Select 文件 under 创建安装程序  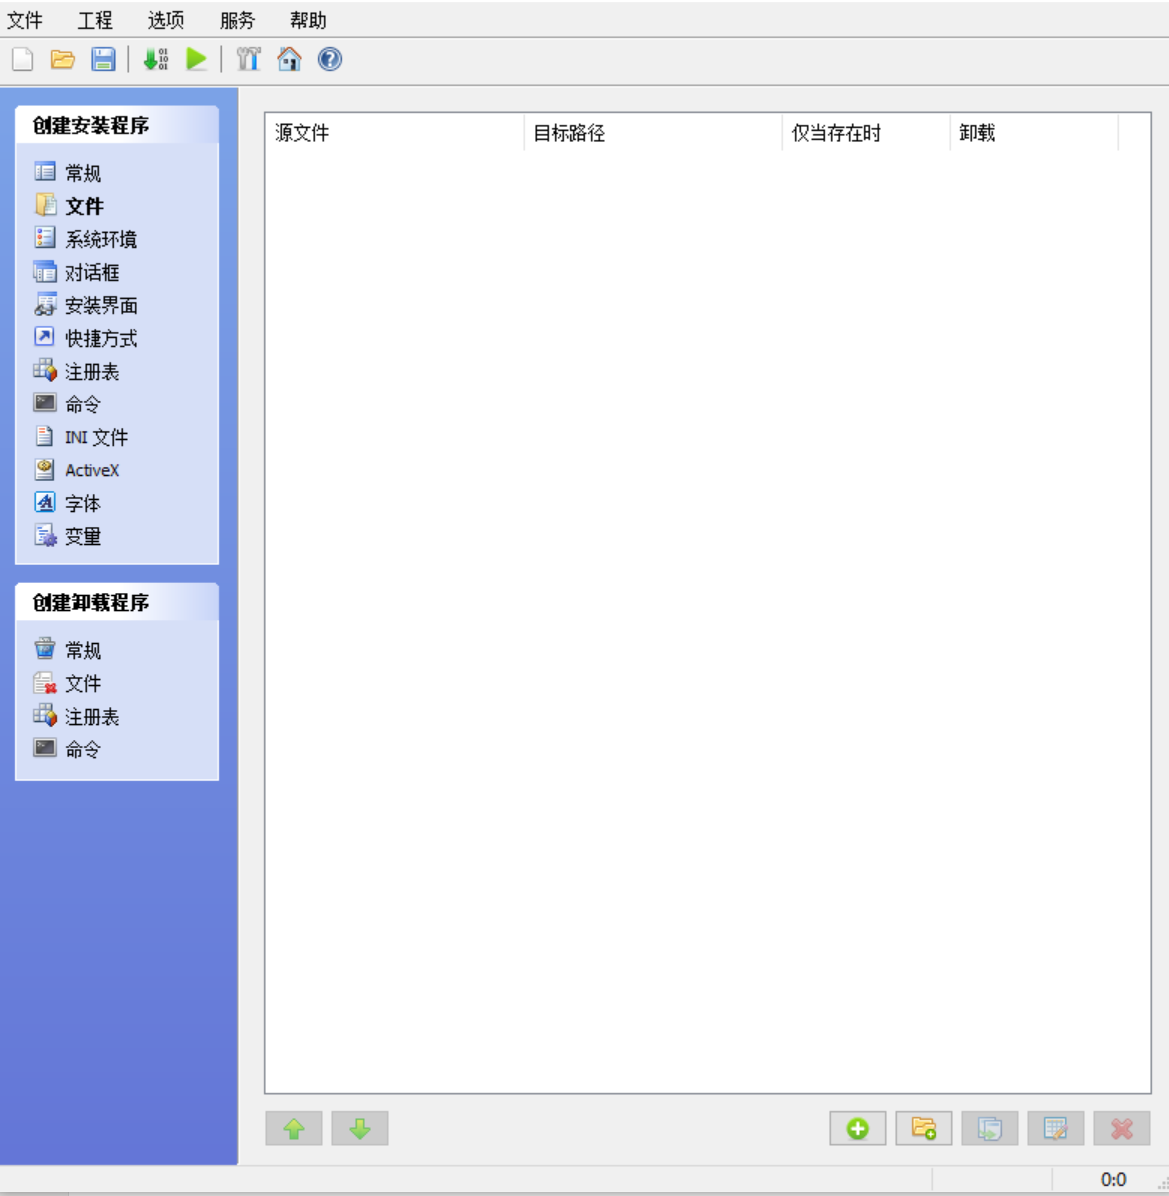[x=69, y=206]
